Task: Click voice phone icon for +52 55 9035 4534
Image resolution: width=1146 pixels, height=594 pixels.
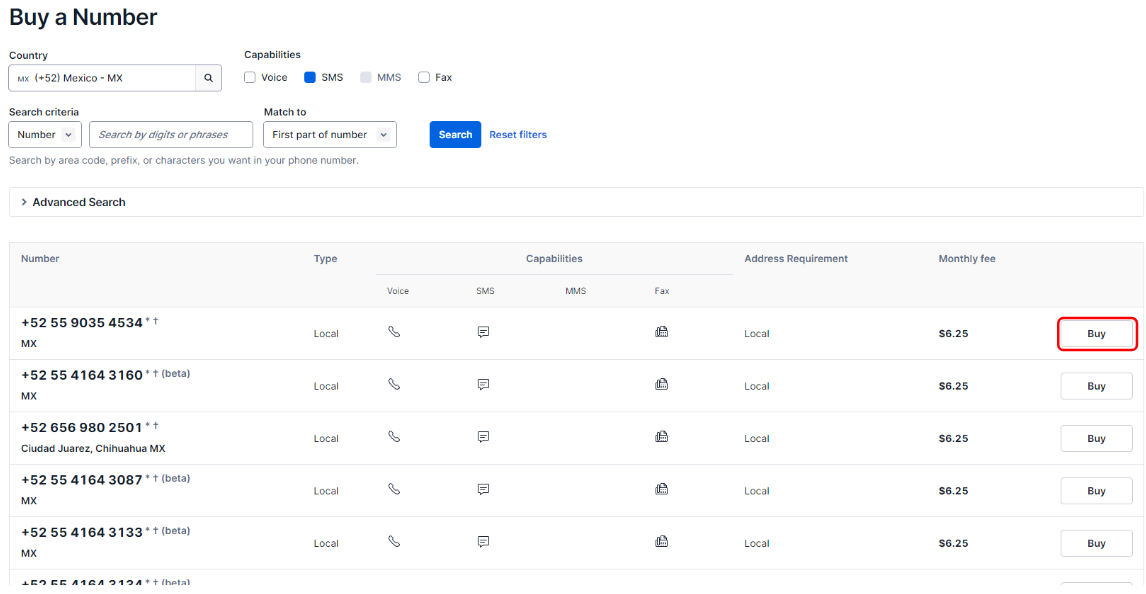Action: [394, 332]
